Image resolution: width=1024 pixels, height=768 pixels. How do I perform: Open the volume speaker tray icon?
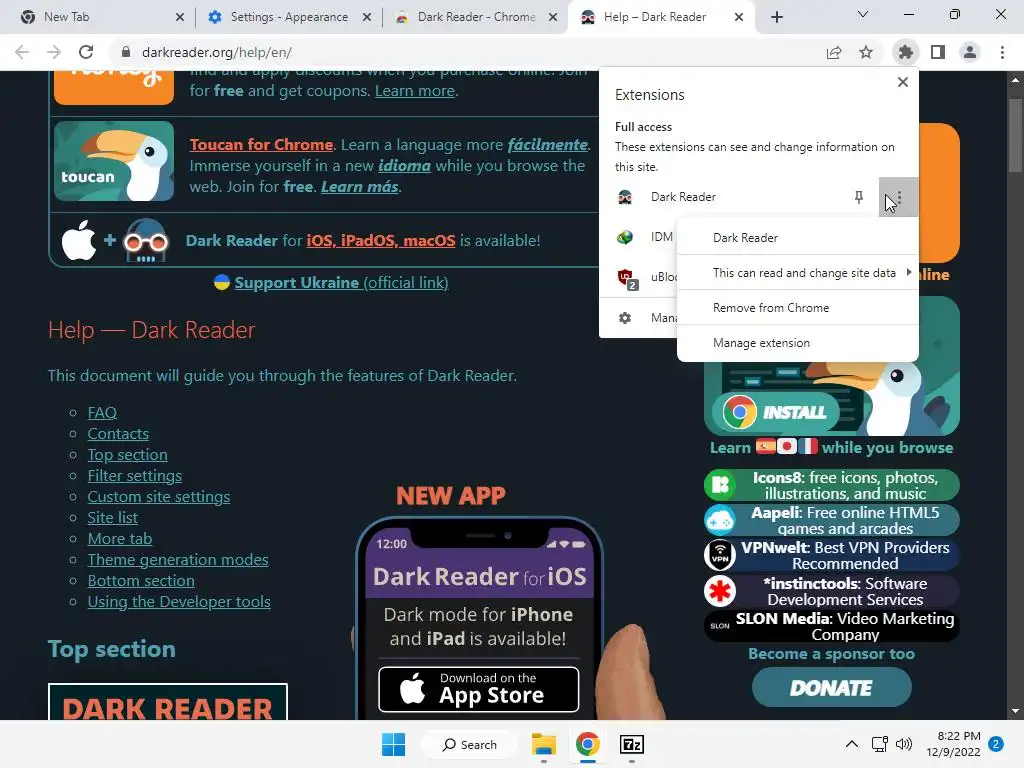[x=904, y=744]
